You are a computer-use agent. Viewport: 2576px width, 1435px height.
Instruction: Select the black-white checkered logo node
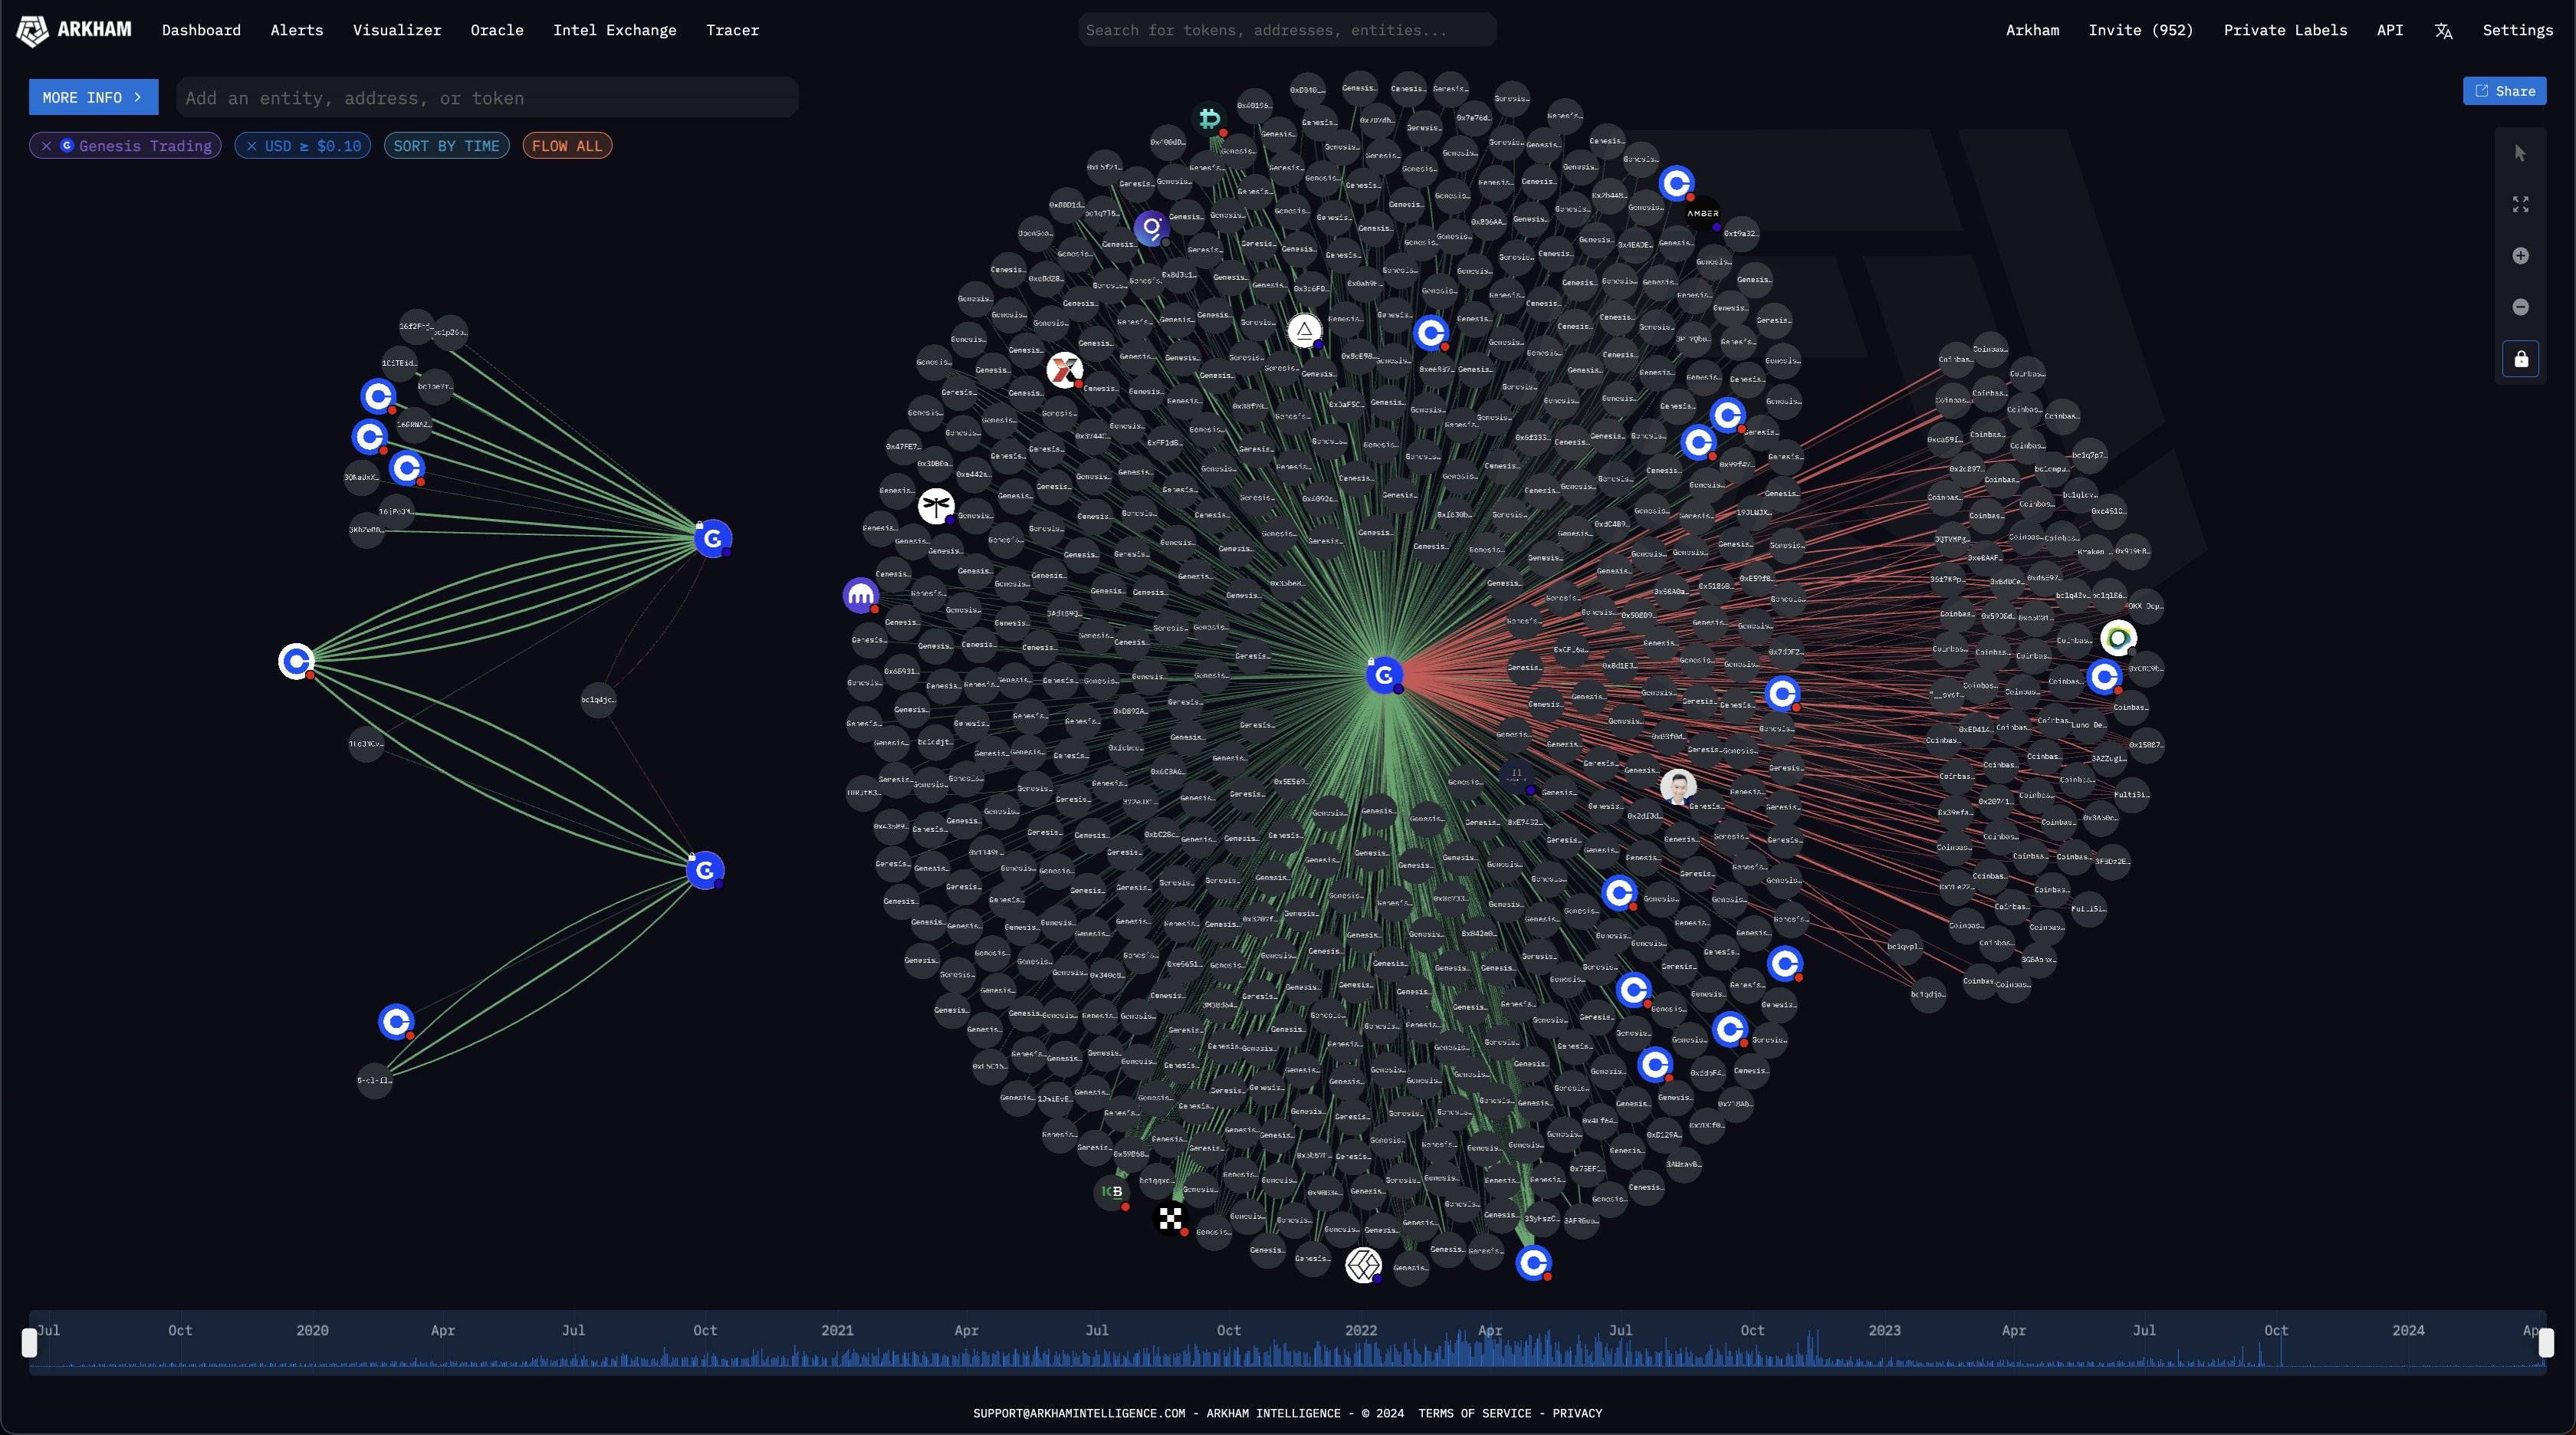(1170, 1218)
